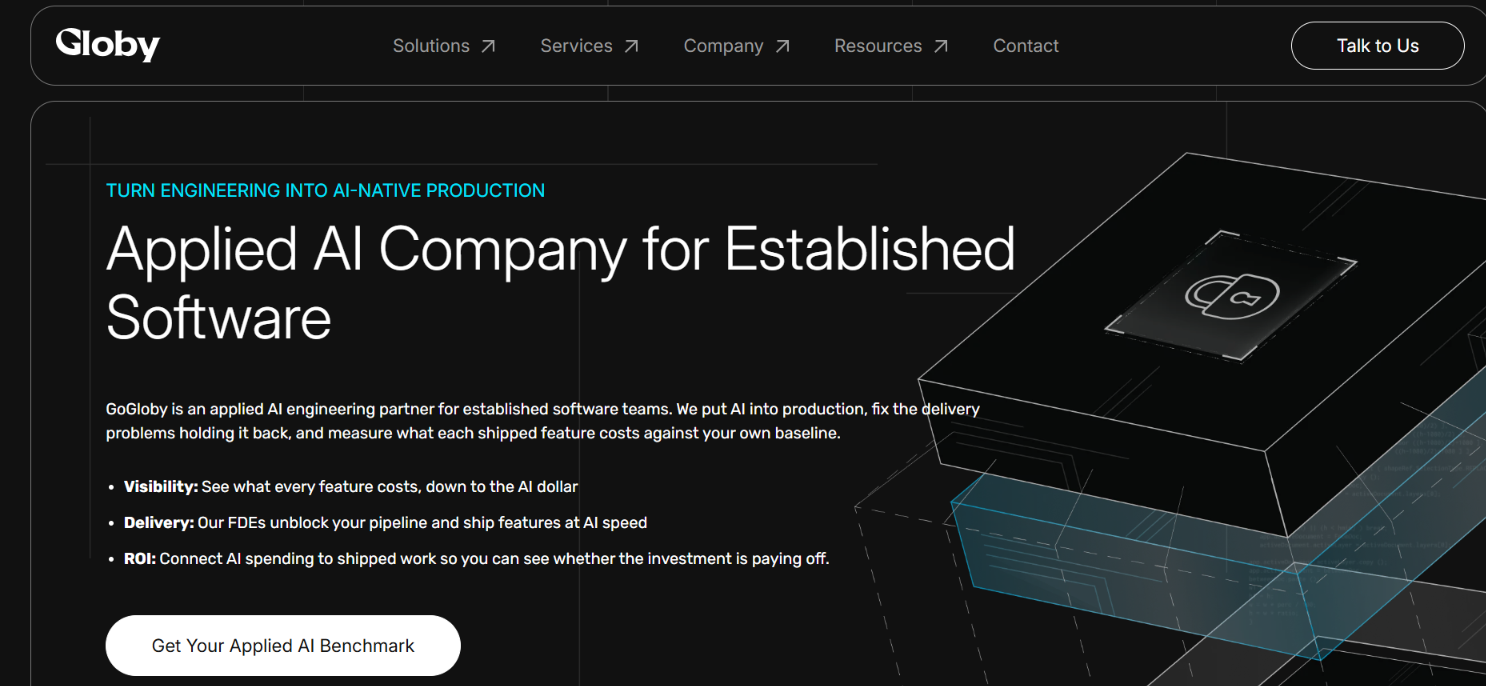Click the 'ROI:' bullet point
1486x686 pixels.
[x=476, y=559]
